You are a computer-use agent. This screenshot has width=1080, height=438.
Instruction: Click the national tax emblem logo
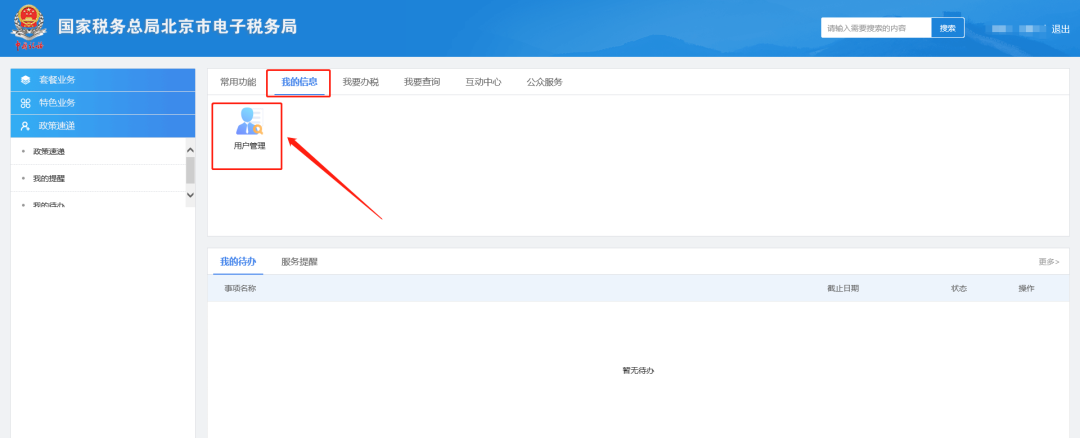(x=28, y=28)
